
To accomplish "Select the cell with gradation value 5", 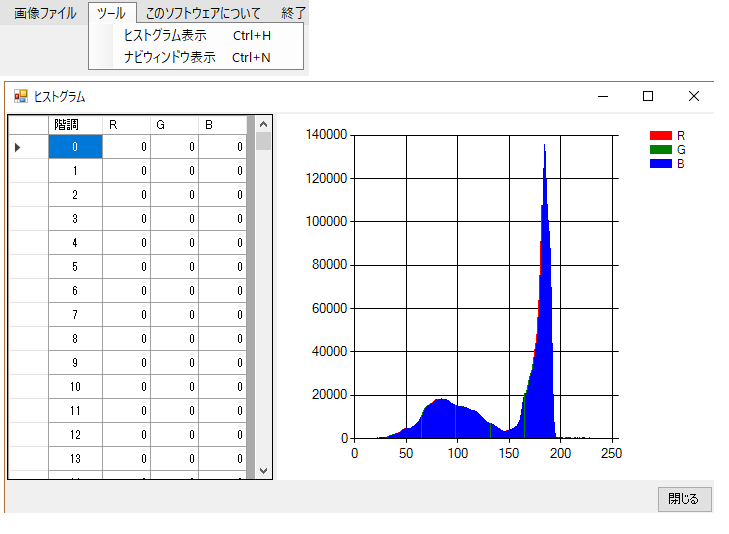I will pyautogui.click(x=75, y=267).
